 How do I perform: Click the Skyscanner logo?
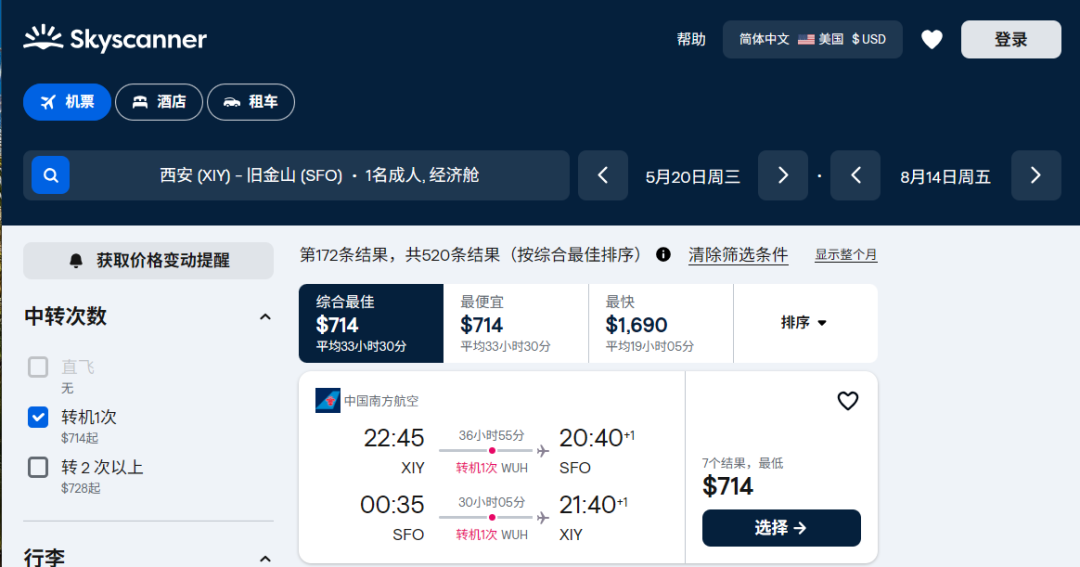[x=115, y=39]
